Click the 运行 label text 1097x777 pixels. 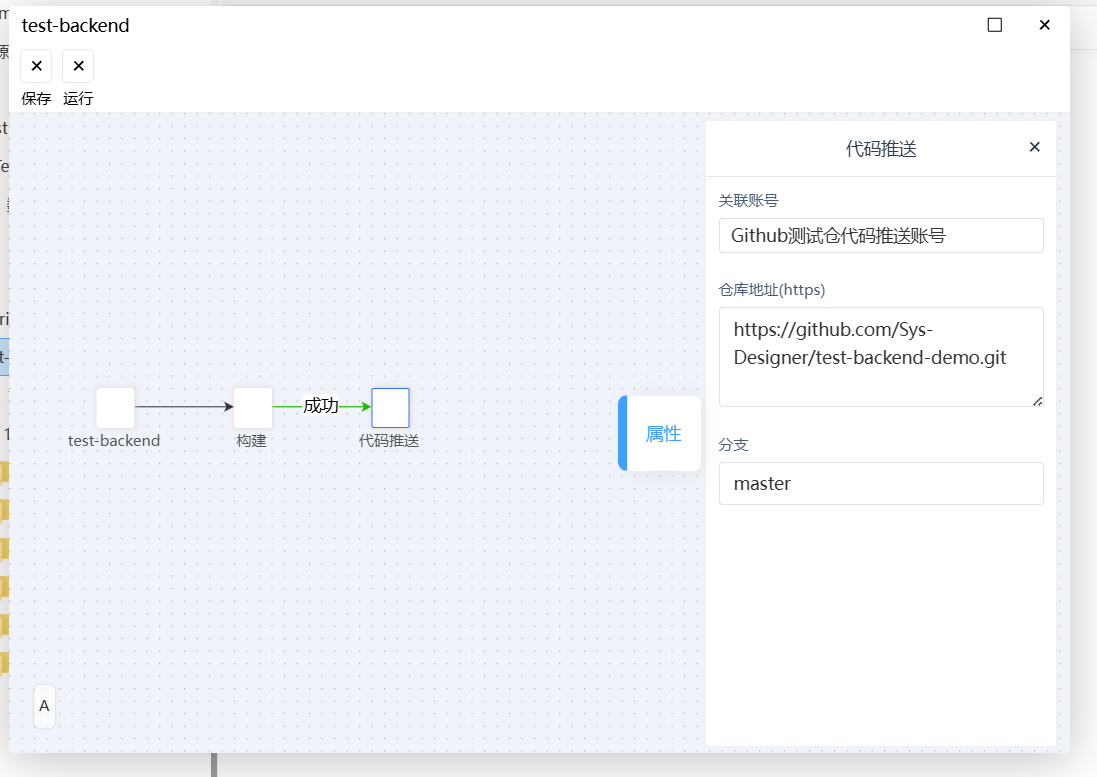pos(78,99)
